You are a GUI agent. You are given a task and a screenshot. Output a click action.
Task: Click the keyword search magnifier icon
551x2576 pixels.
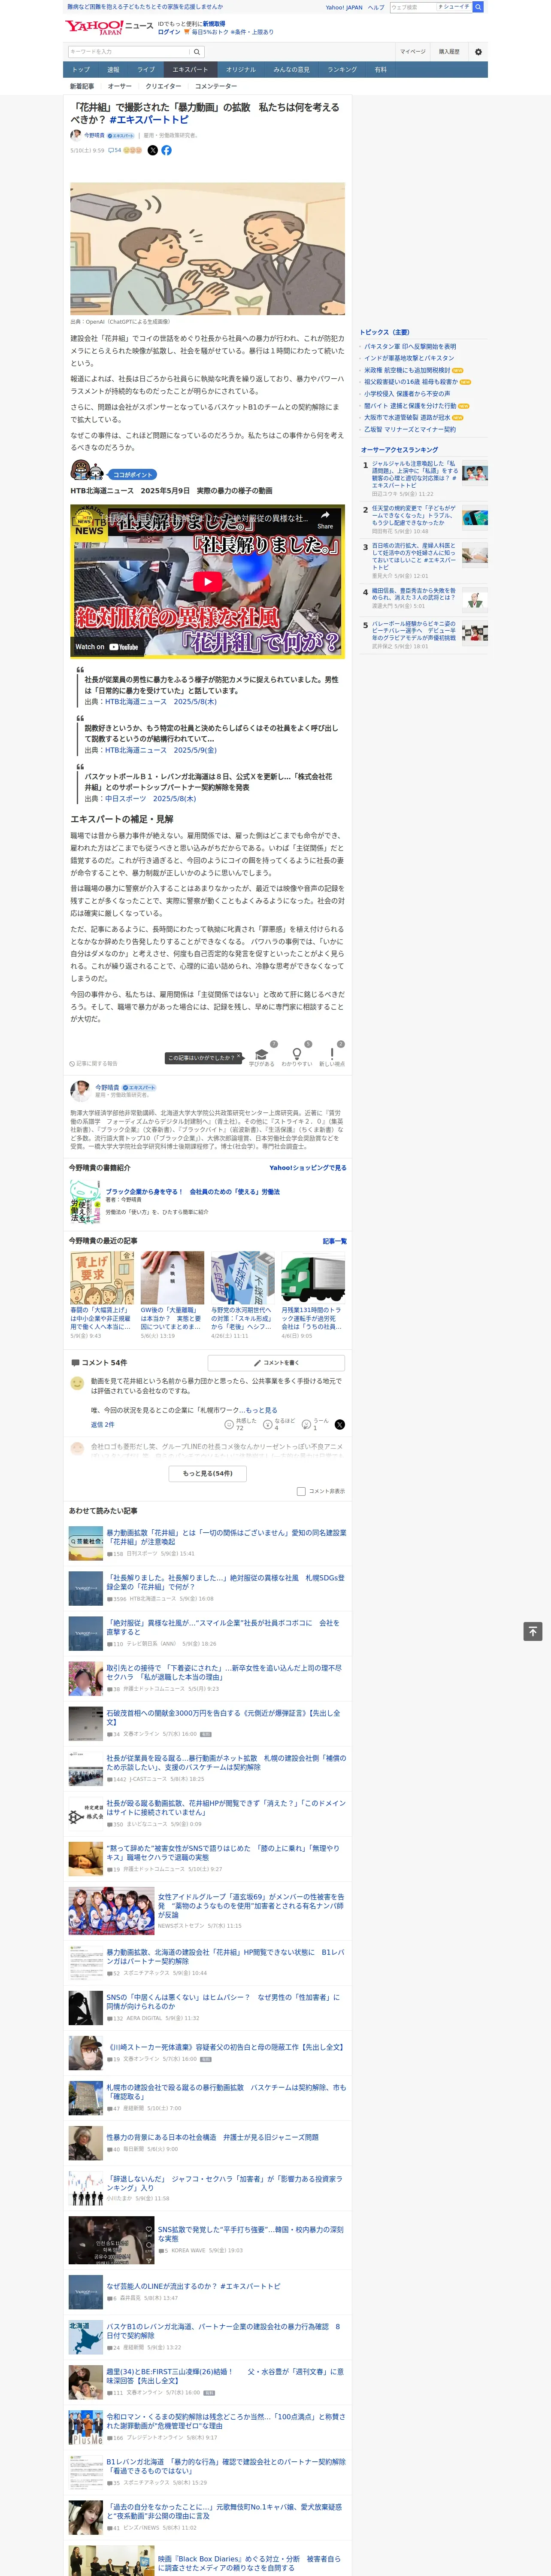[197, 52]
